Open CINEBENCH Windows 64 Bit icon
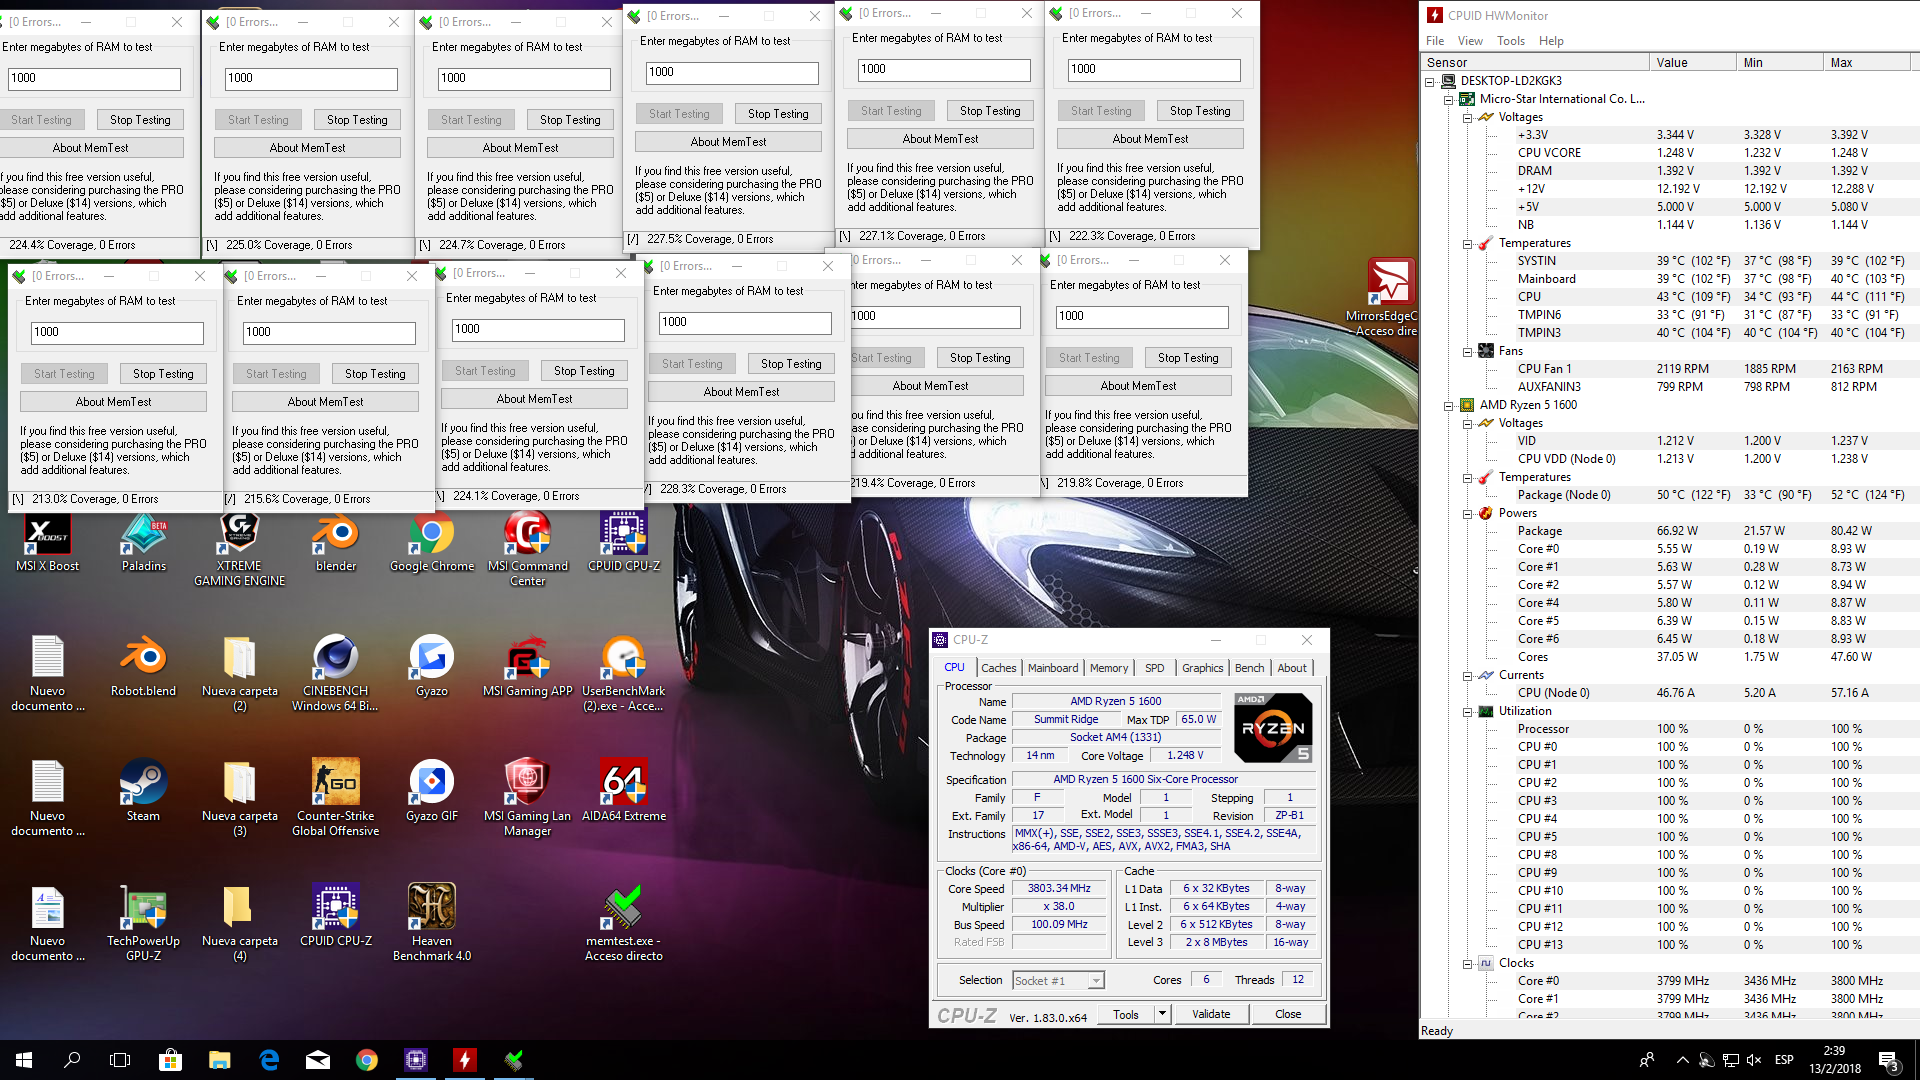 [x=336, y=674]
